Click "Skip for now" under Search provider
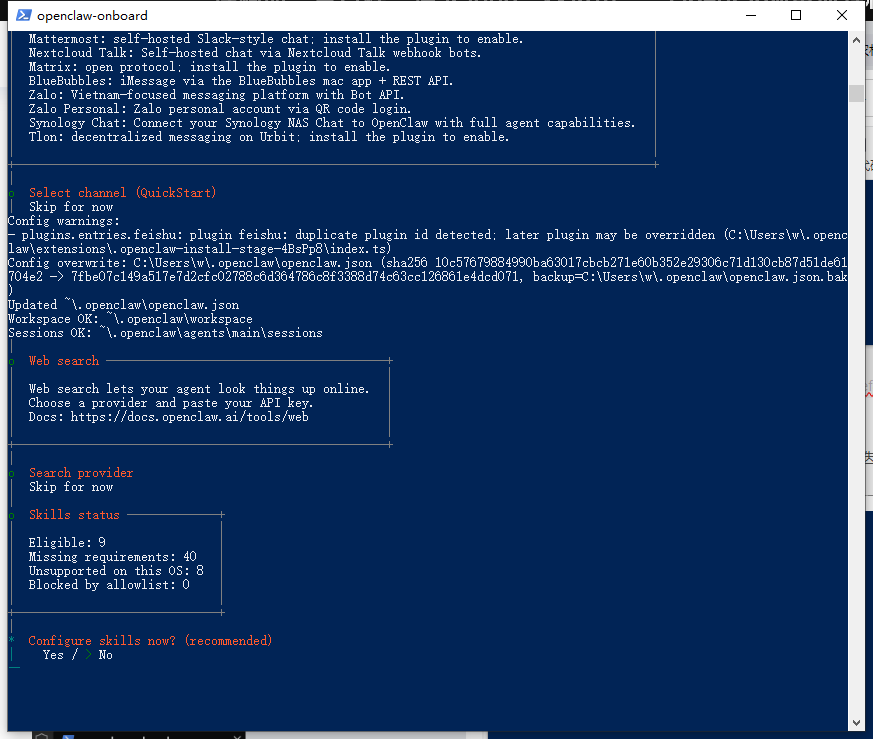 point(71,487)
